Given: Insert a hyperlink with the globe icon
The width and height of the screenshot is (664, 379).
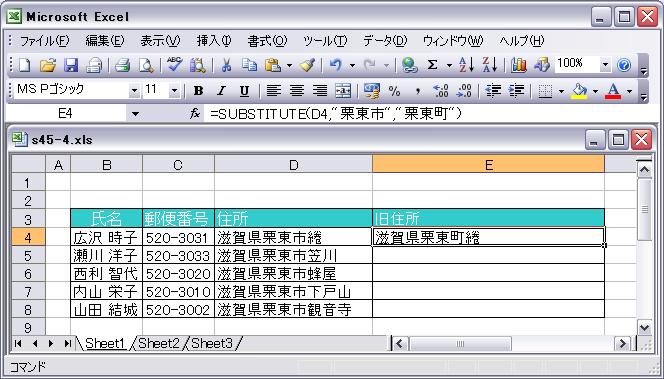Looking at the screenshot, I should pyautogui.click(x=409, y=65).
